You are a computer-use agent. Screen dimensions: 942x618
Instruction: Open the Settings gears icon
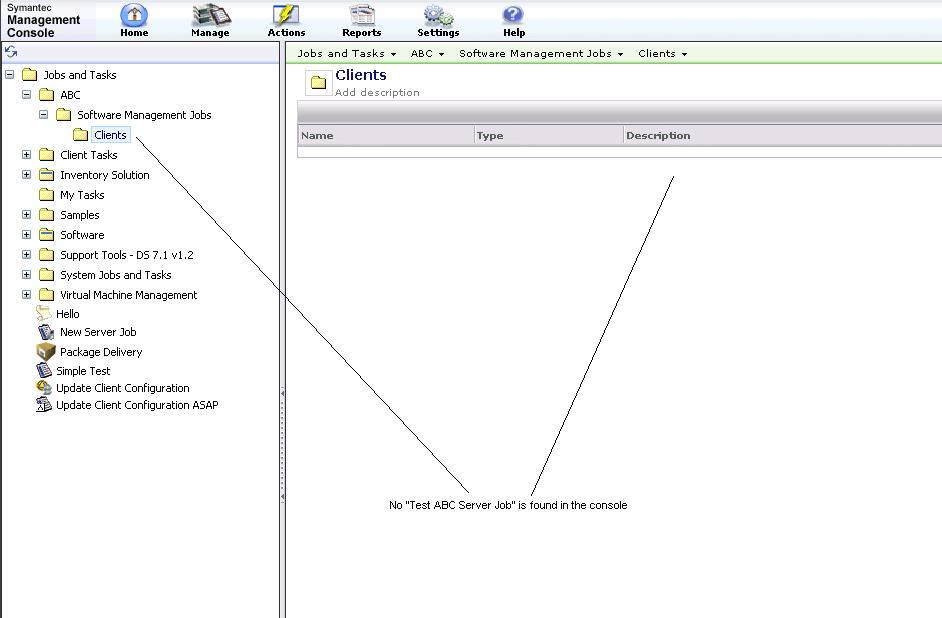(x=438, y=16)
